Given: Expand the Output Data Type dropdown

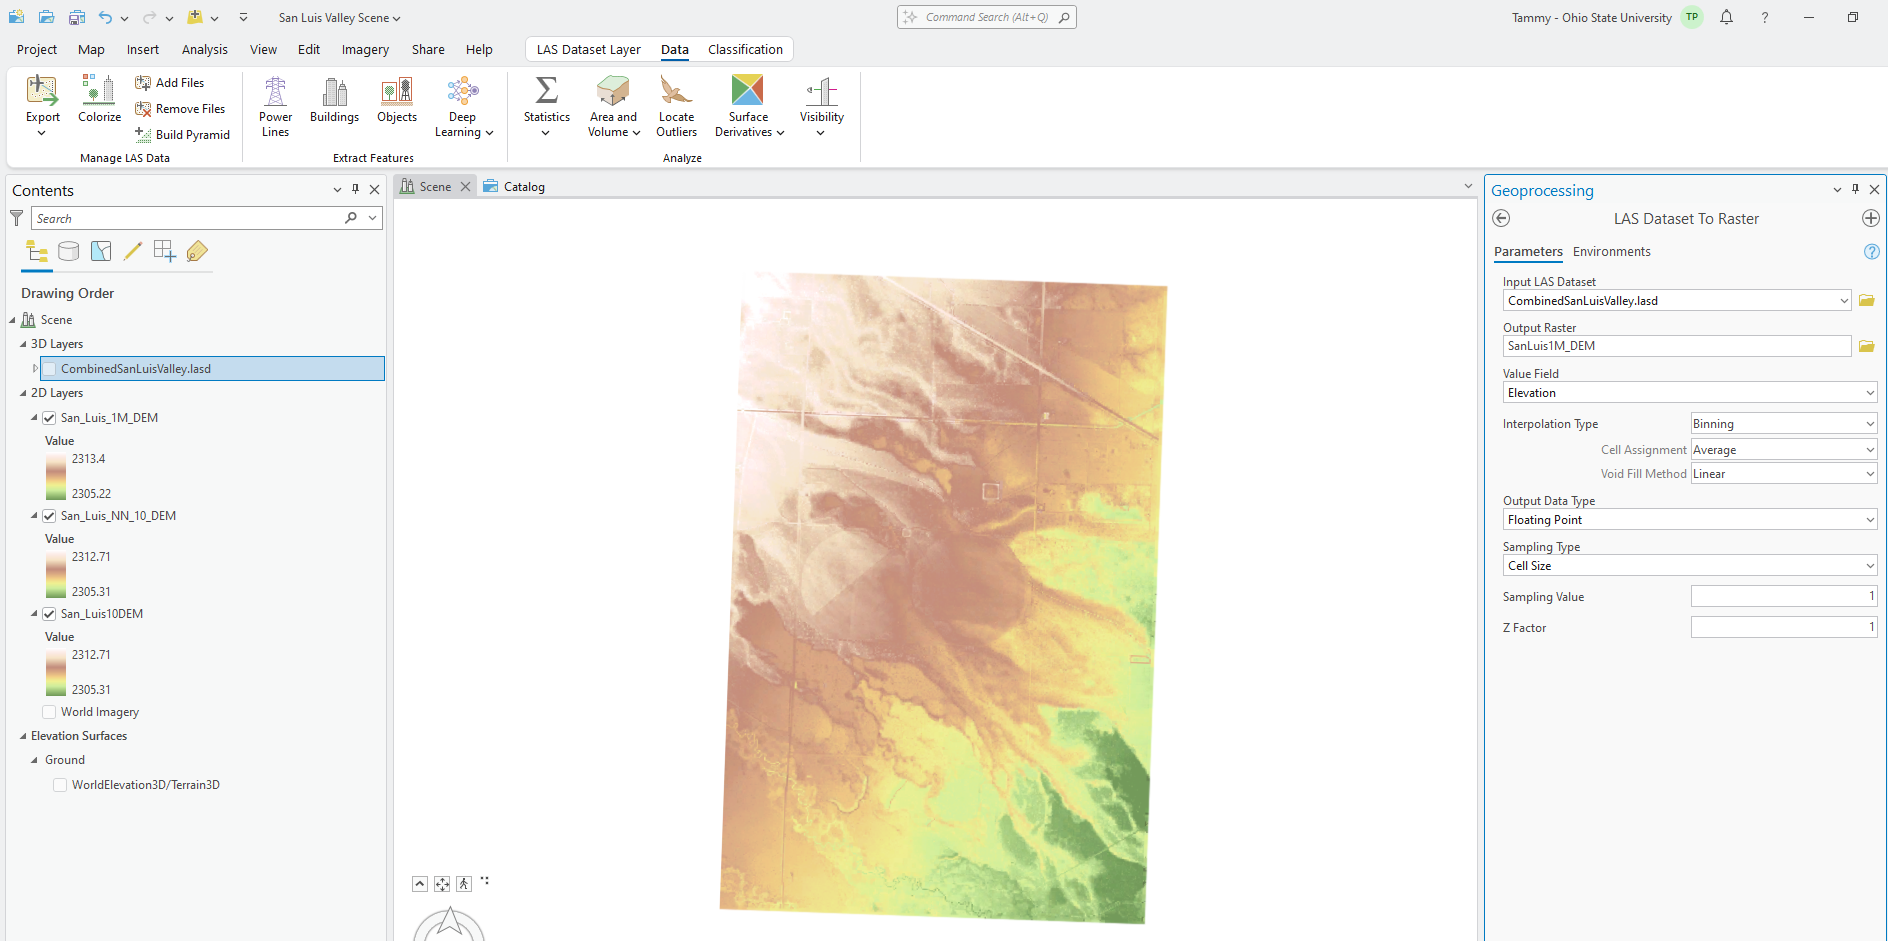Looking at the screenshot, I should pos(1689,520).
